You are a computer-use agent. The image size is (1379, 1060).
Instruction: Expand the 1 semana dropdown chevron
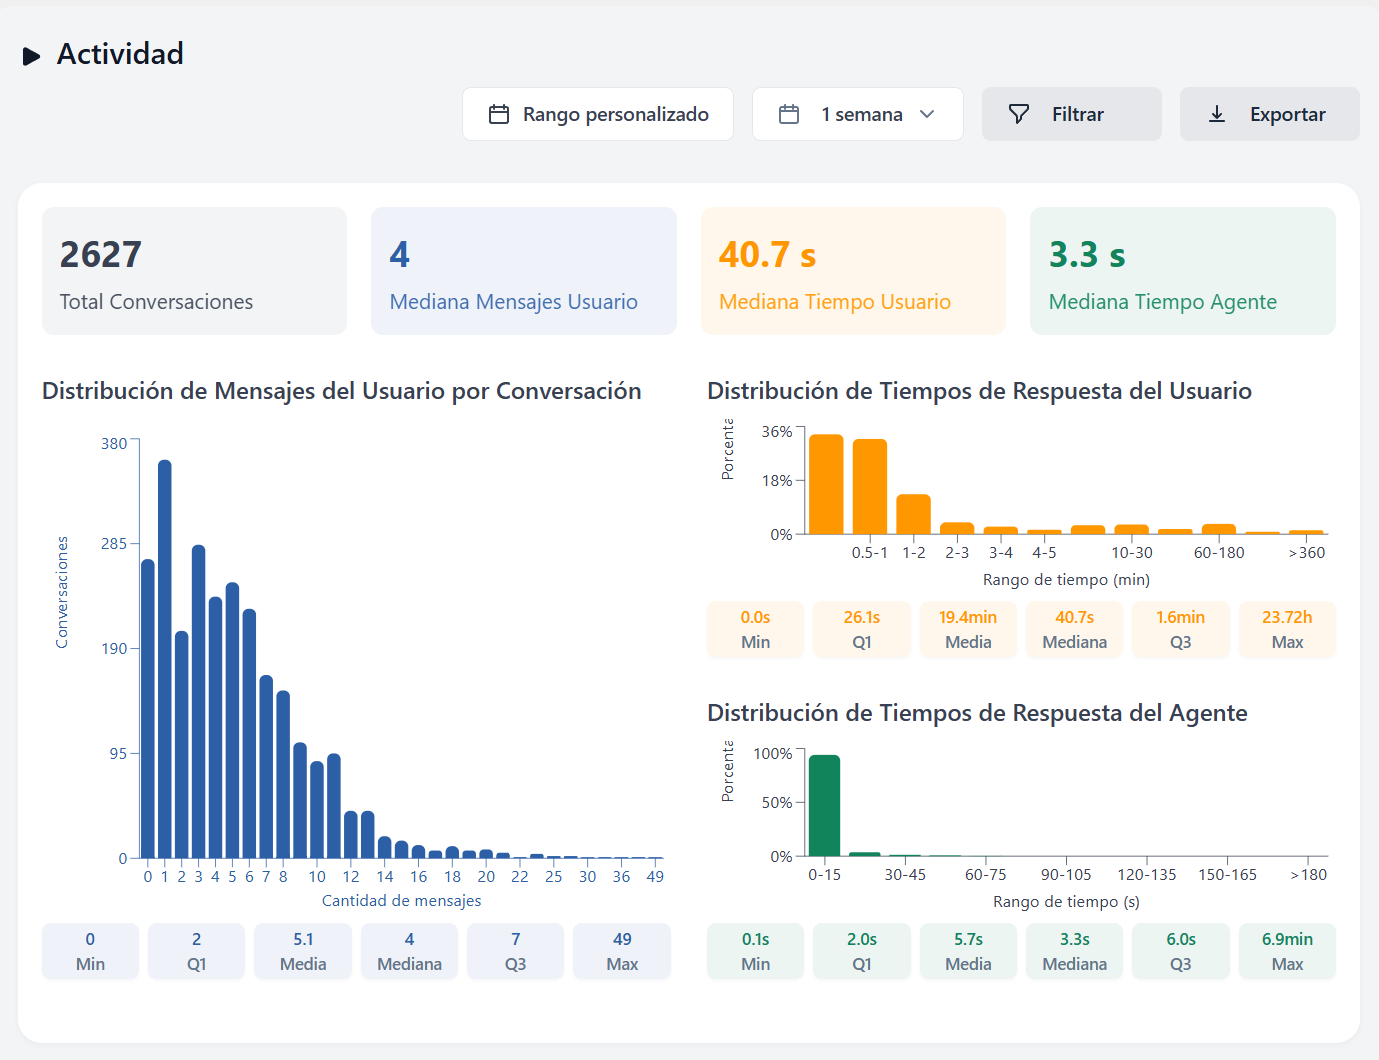[x=927, y=114]
